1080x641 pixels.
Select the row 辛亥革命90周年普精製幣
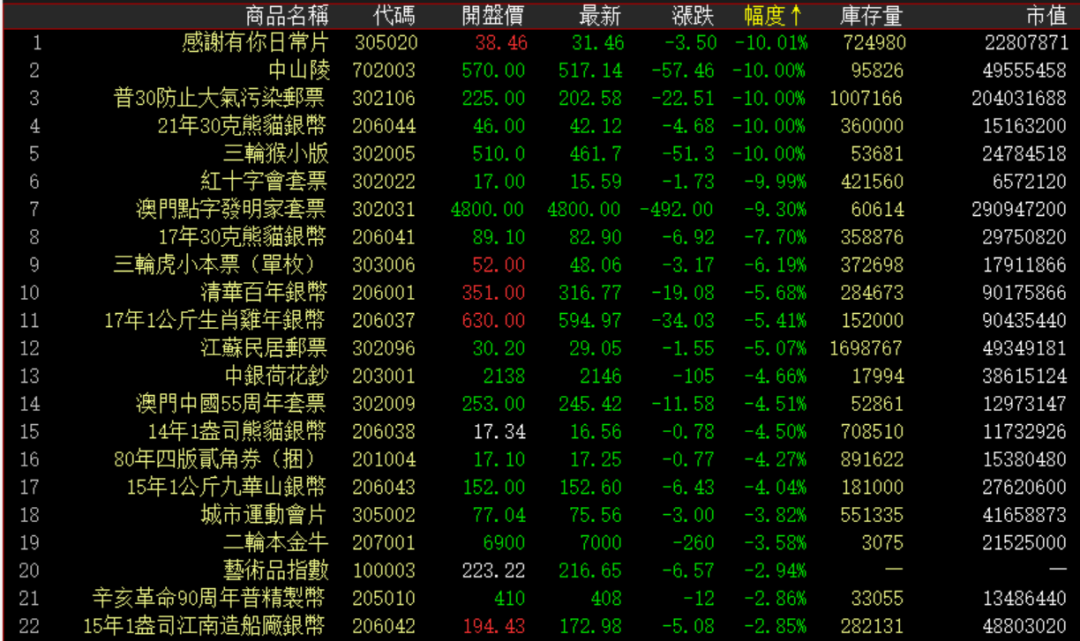(x=540, y=598)
